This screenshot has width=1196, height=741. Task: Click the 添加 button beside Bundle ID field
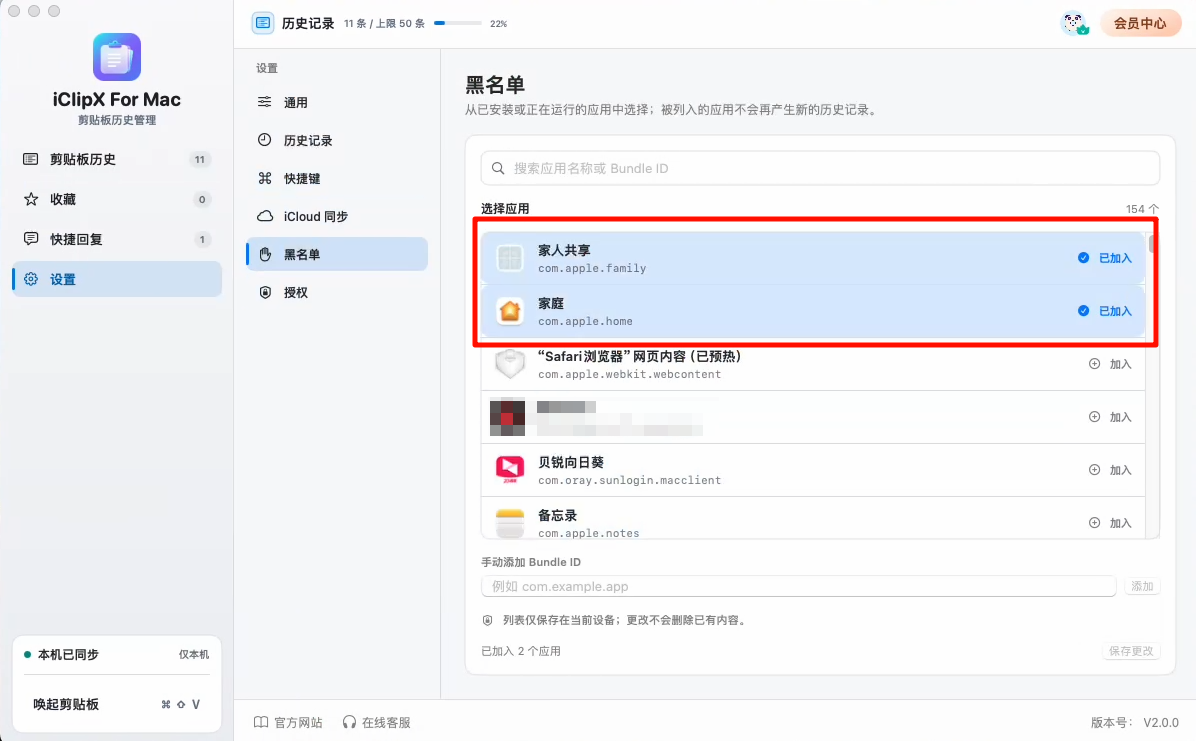coord(1142,586)
